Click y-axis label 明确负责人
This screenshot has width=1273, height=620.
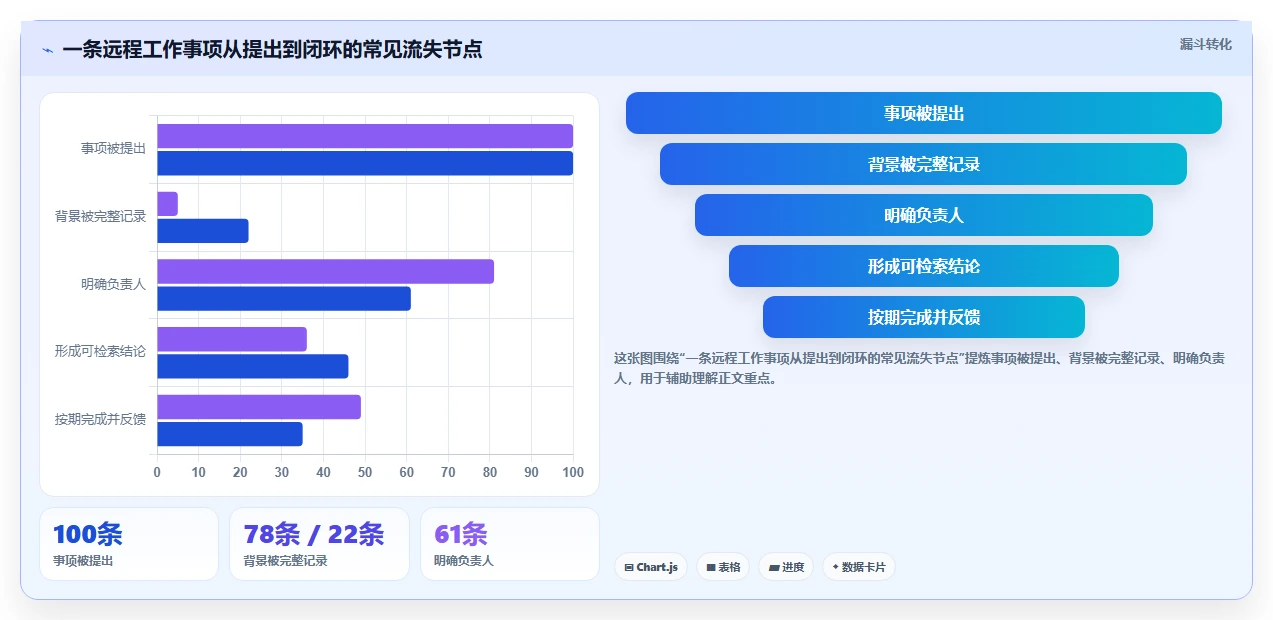tap(113, 284)
